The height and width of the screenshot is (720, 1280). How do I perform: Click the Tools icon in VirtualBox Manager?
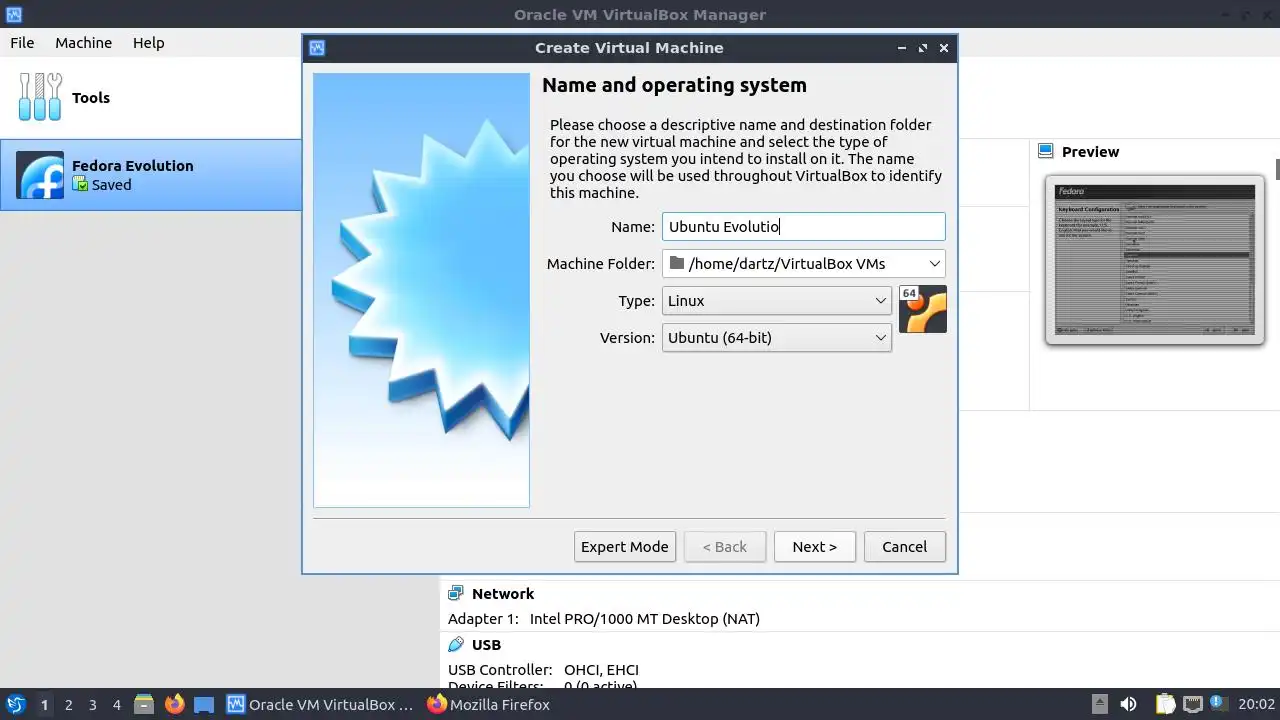[x=40, y=97]
